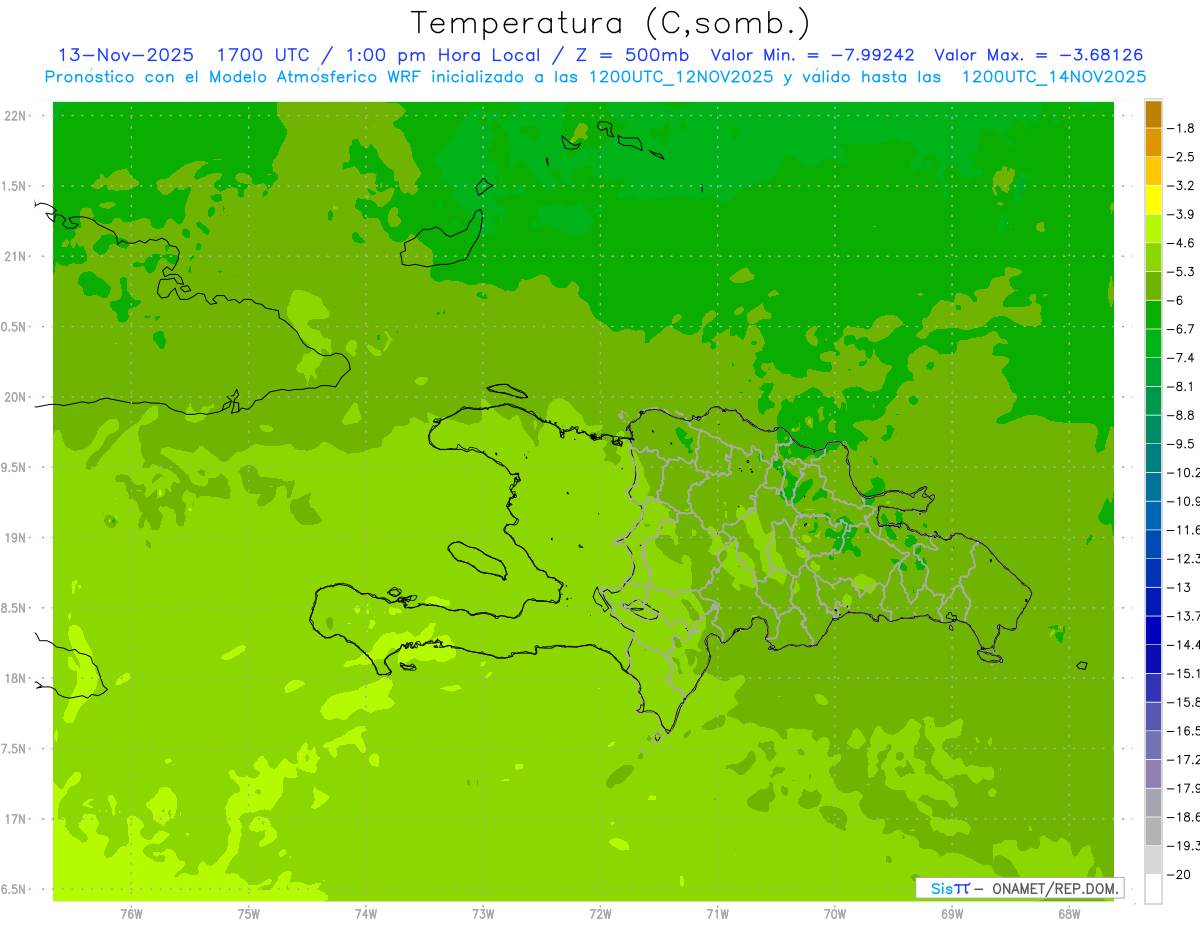Click the "76W" longitude label
The image size is (1200, 927).
(131, 914)
